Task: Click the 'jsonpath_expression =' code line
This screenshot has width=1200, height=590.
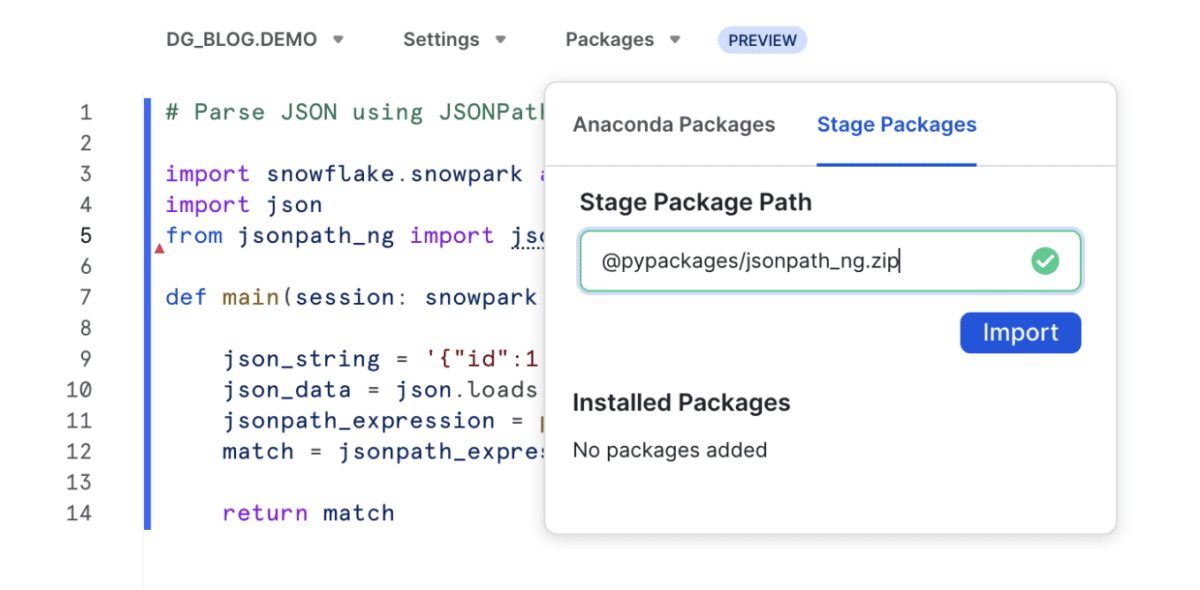Action: tap(384, 421)
